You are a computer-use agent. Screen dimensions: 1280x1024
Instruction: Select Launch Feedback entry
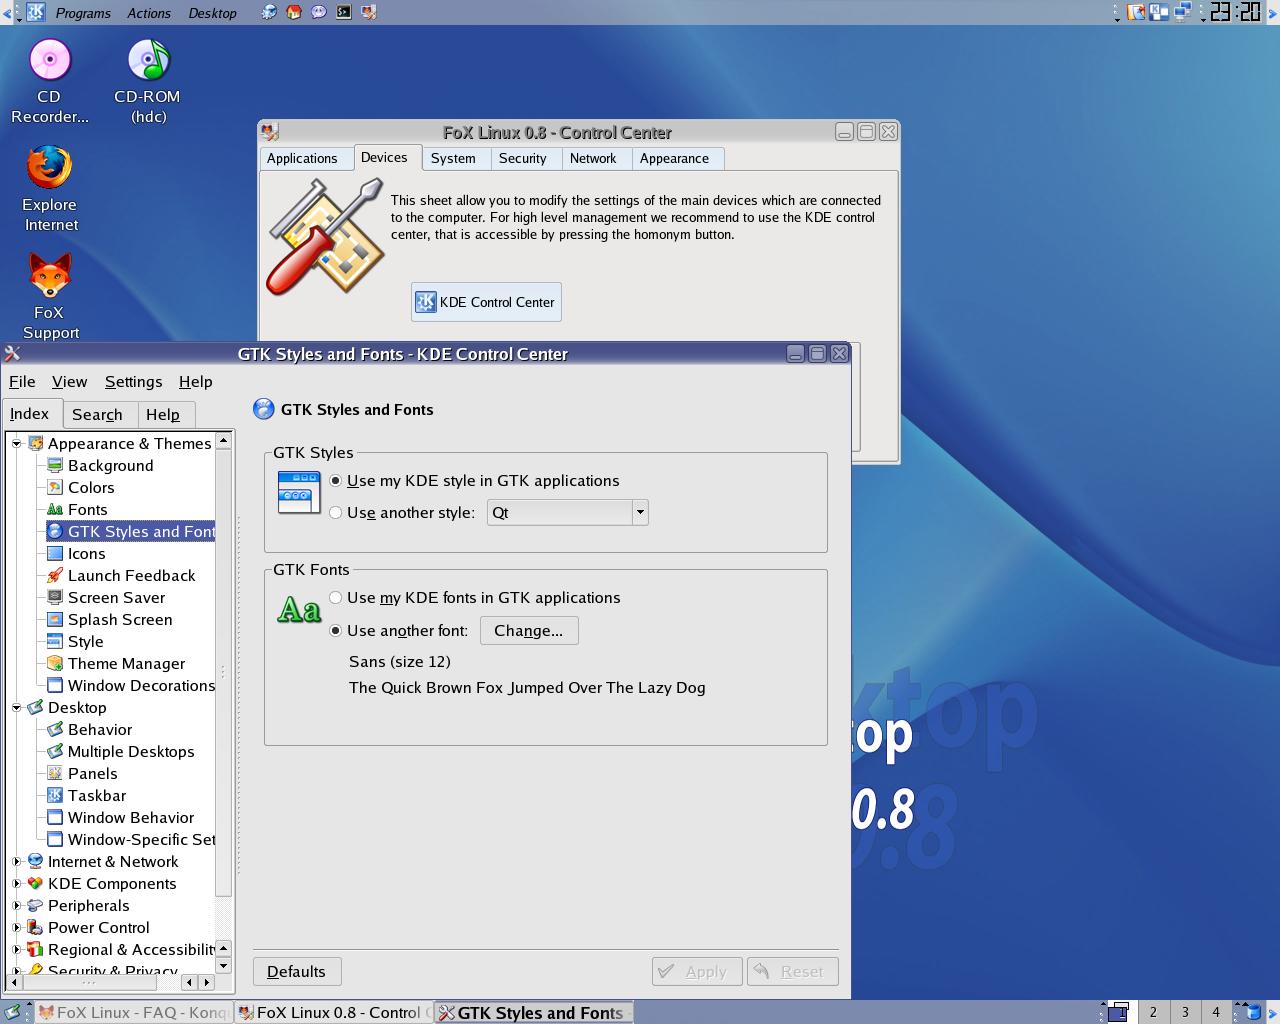(x=121, y=576)
